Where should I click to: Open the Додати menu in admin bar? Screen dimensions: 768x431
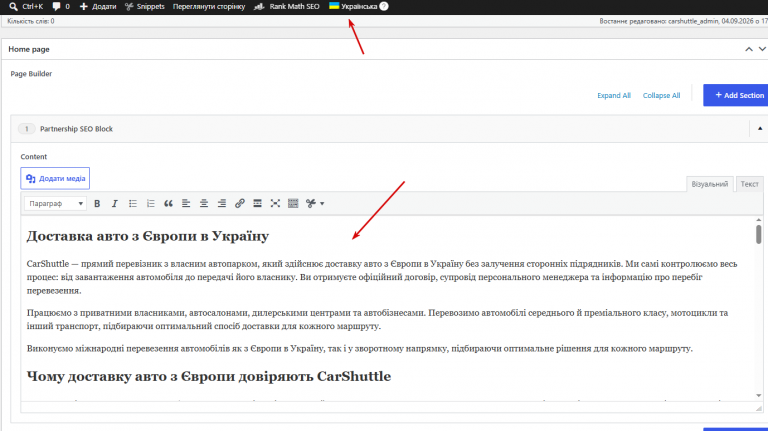tap(98, 6)
